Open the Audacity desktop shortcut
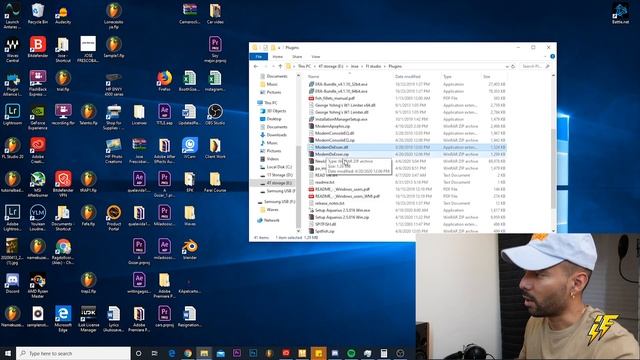The image size is (640, 360). coord(63,13)
